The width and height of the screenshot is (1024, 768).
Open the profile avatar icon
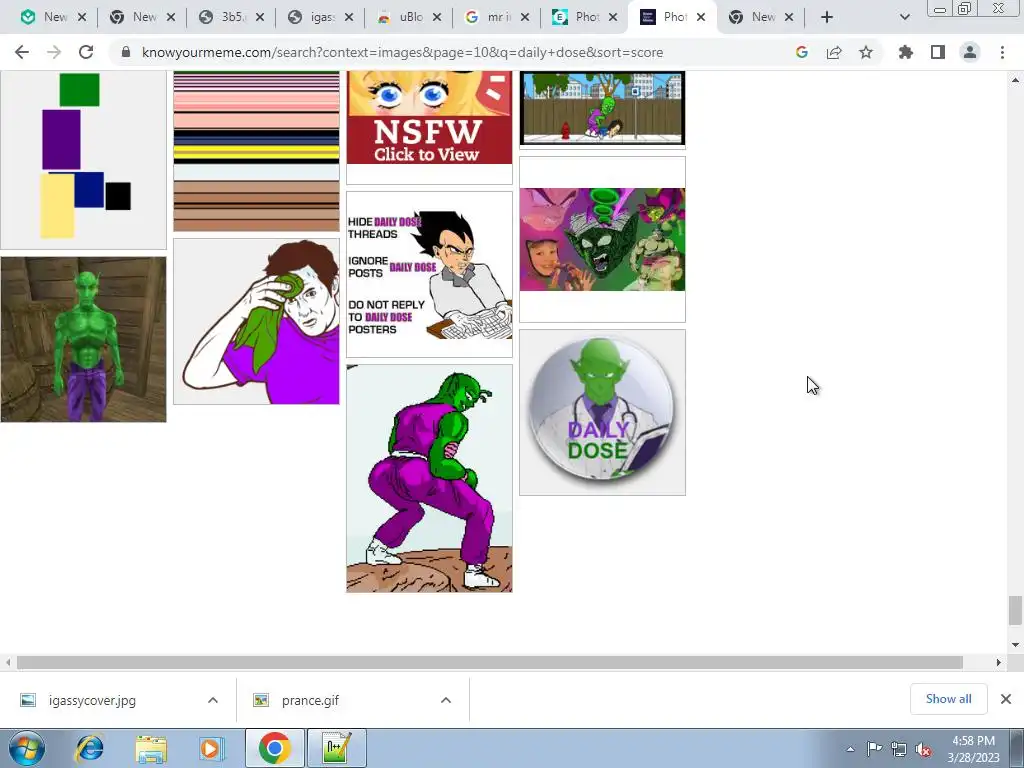click(970, 52)
